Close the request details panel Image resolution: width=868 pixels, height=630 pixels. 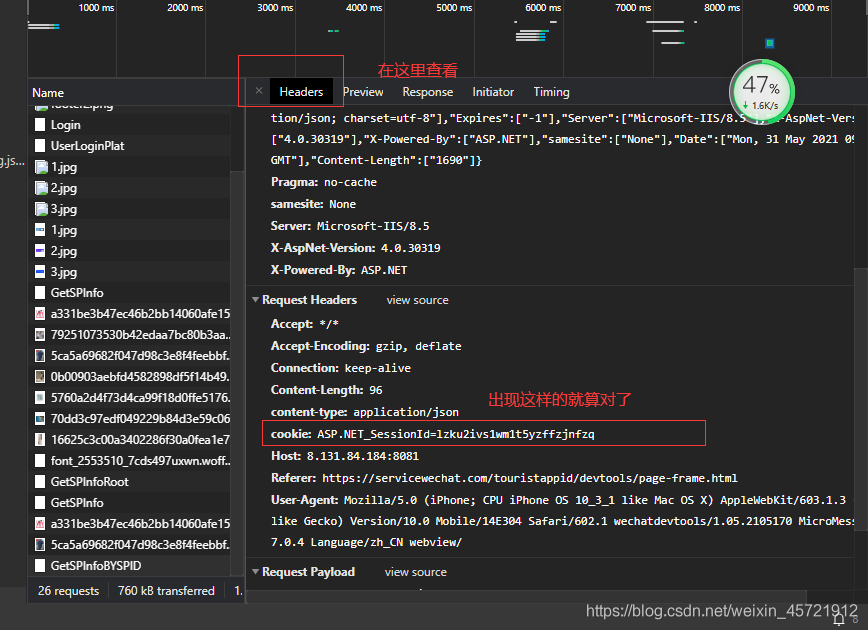click(x=259, y=91)
